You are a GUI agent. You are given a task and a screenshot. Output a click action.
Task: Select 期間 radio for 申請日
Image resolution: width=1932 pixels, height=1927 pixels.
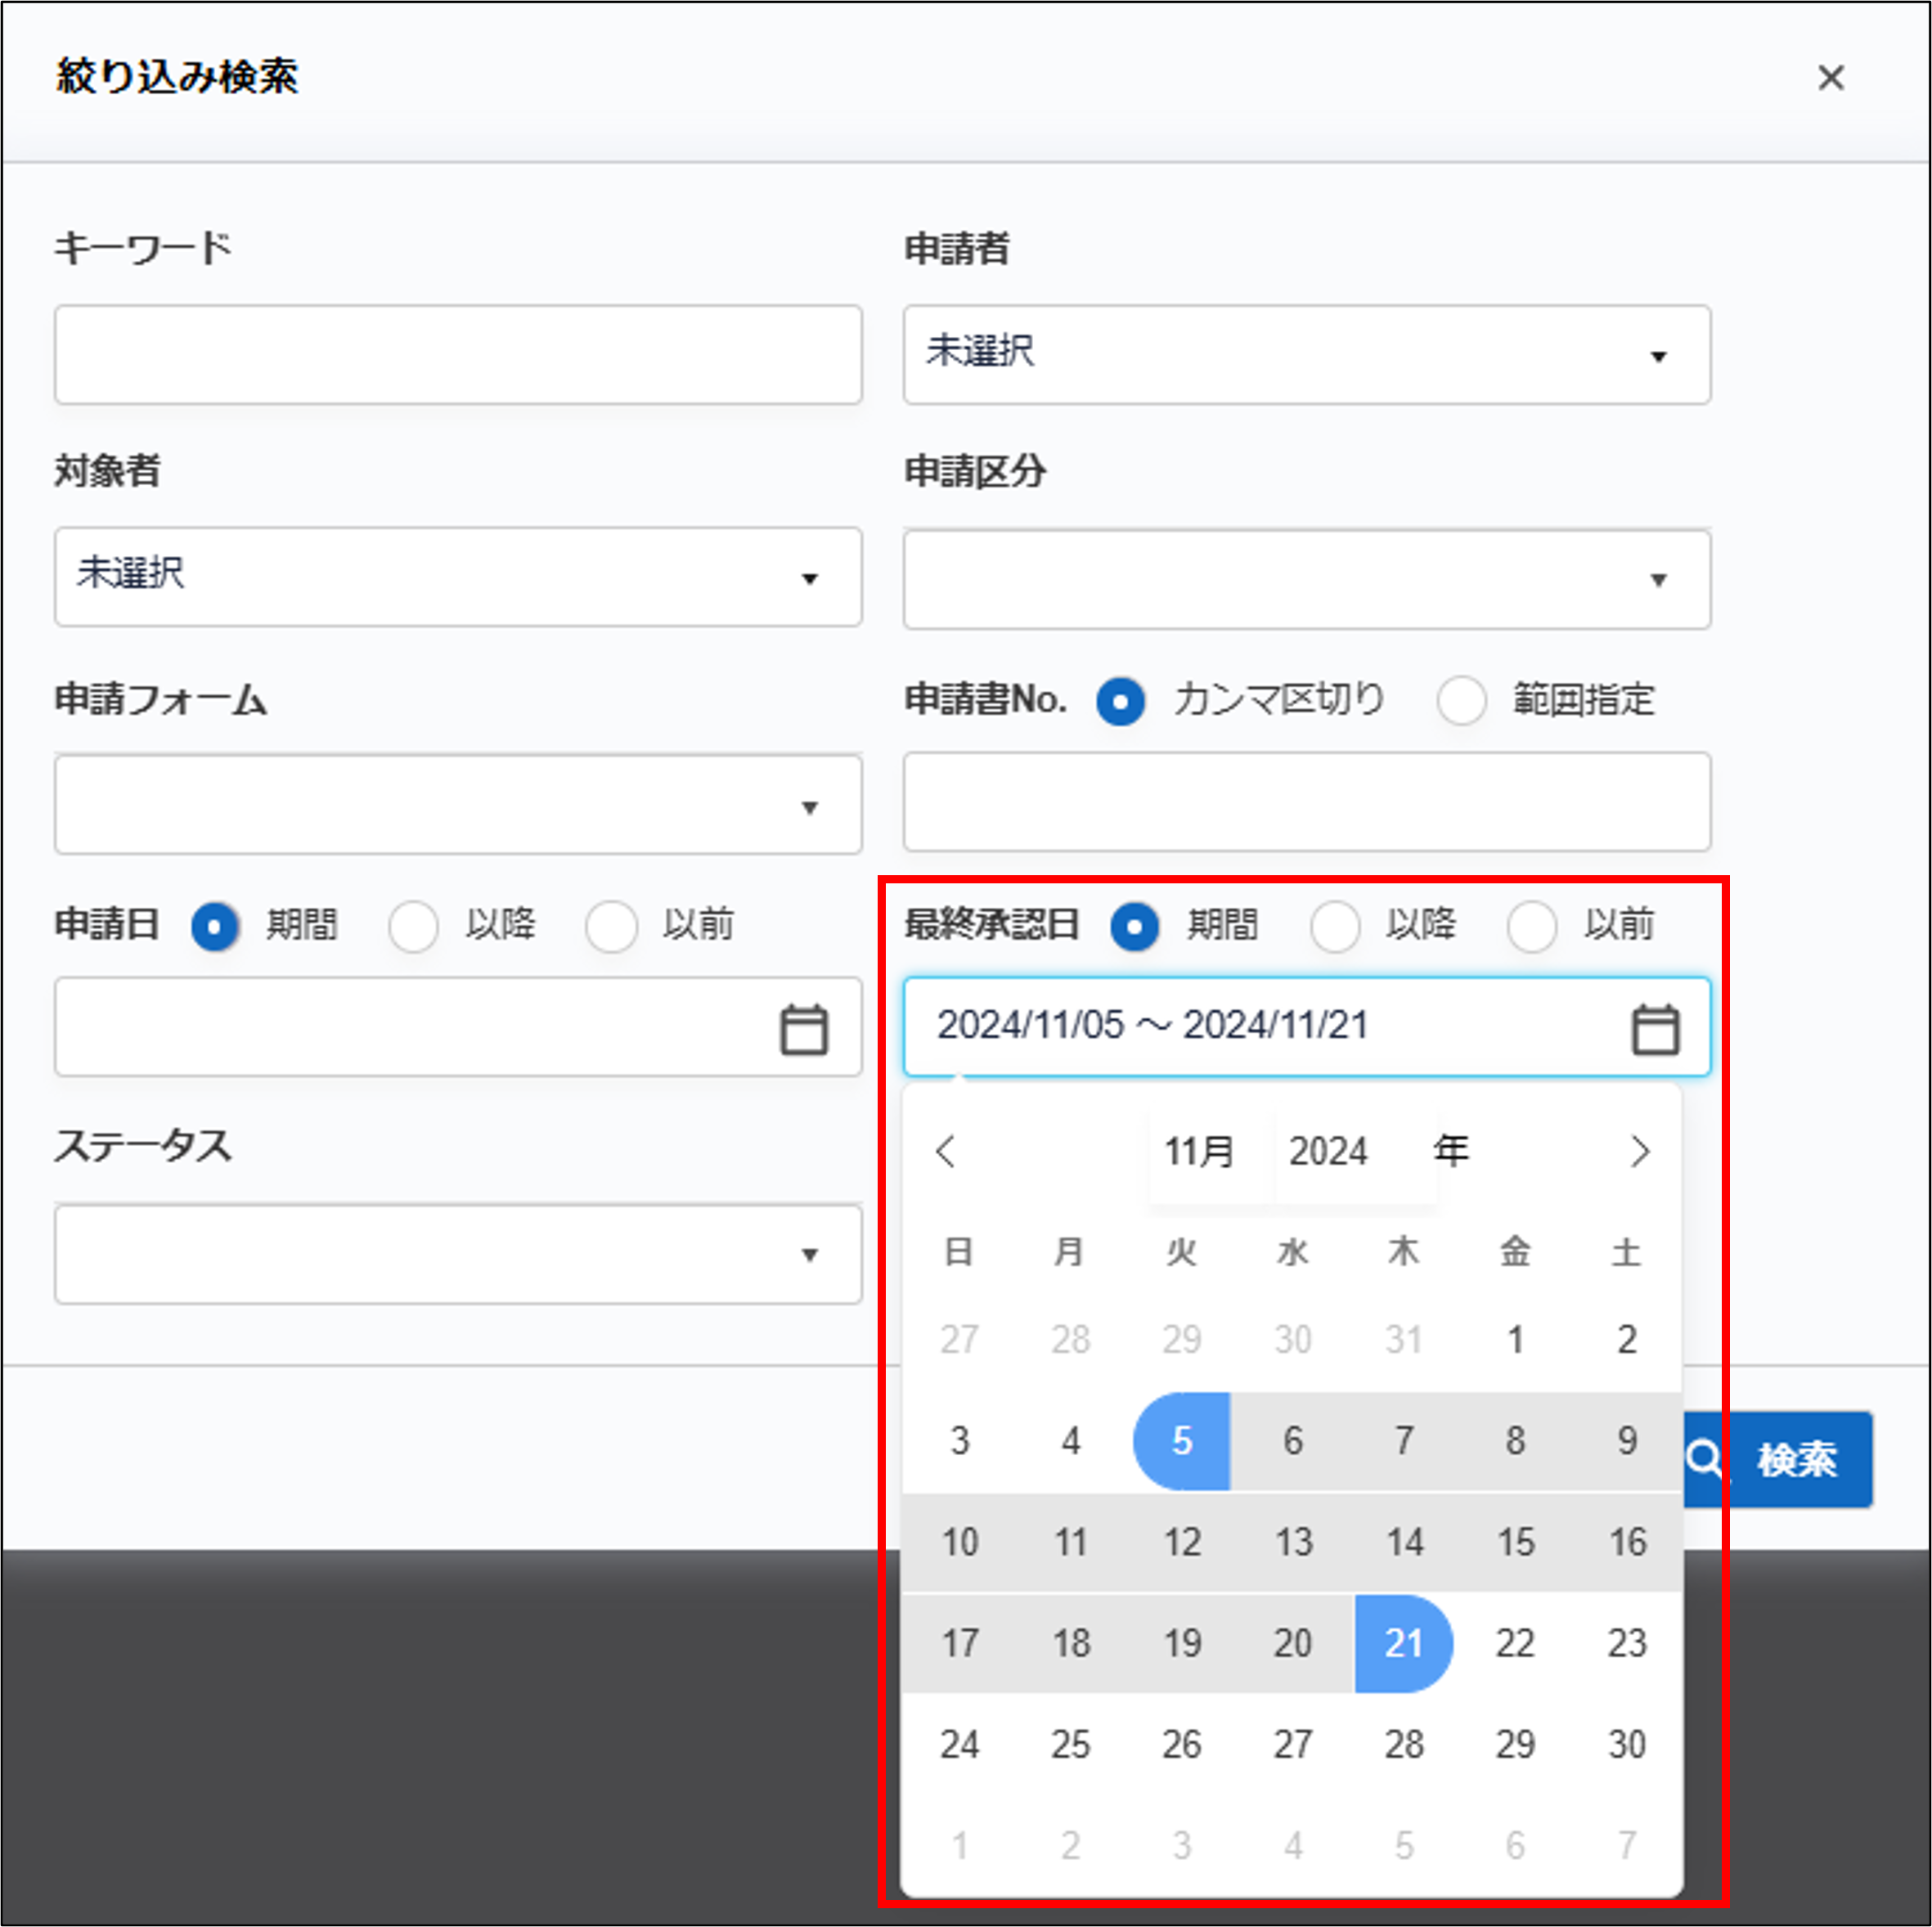[214, 926]
